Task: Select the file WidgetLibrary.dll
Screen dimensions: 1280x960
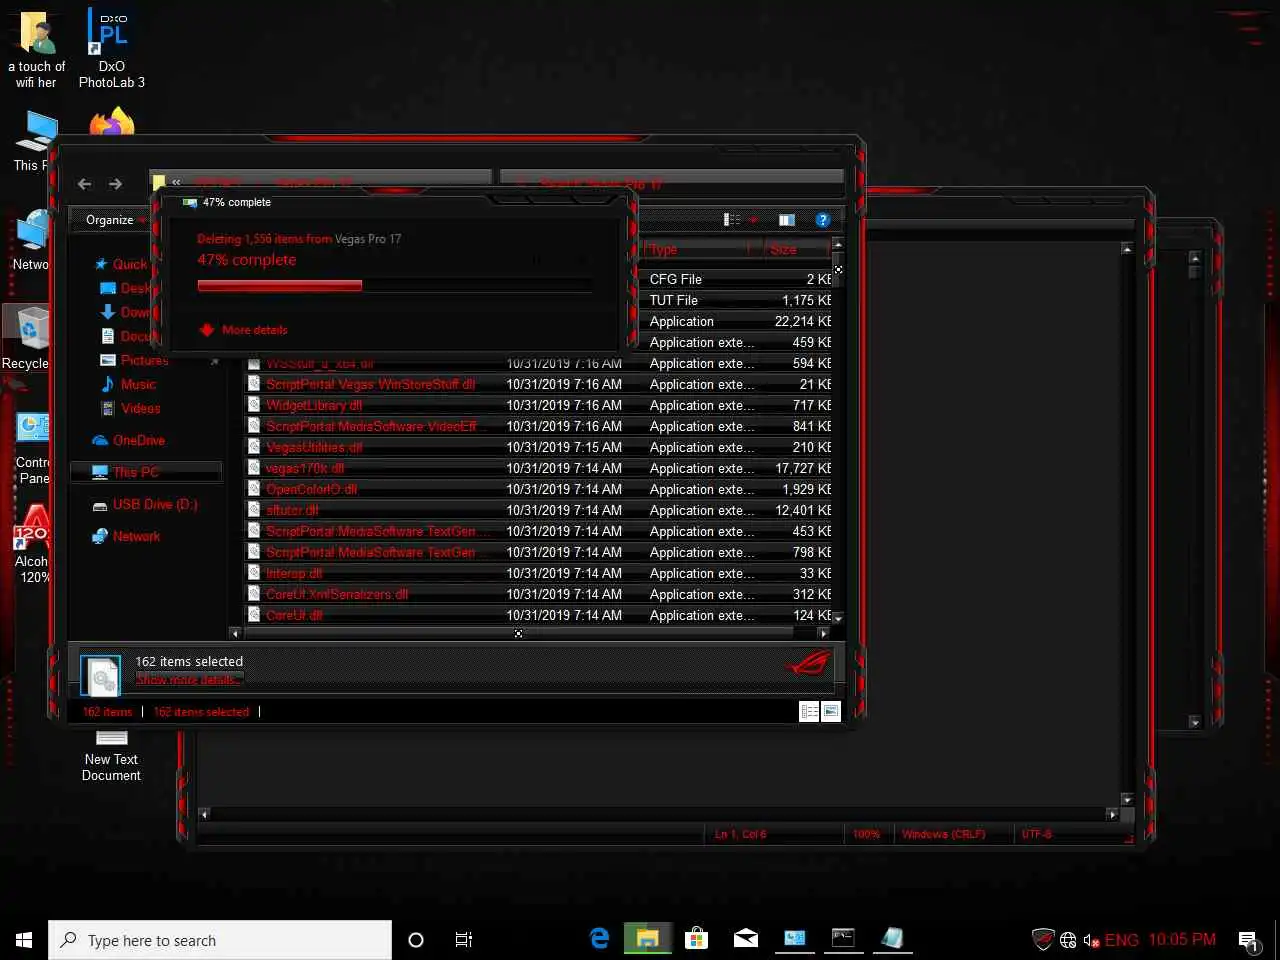Action: point(314,405)
